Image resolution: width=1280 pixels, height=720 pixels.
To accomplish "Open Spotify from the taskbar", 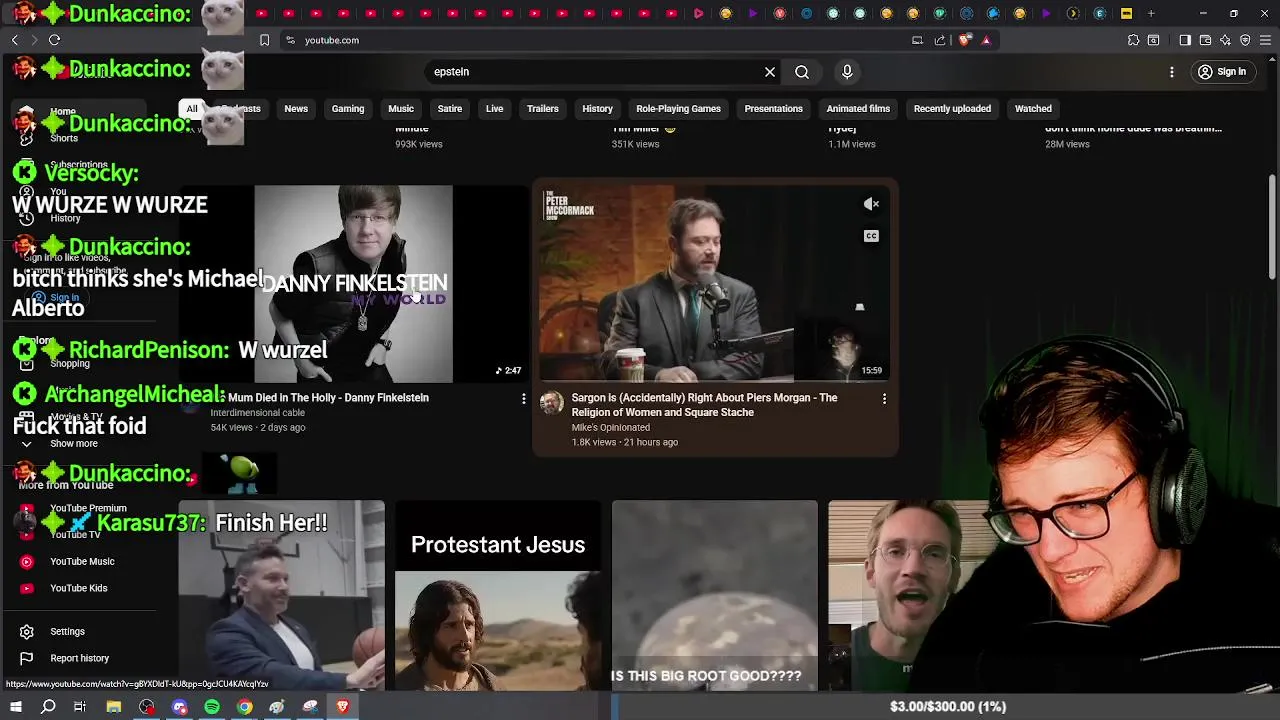I will tap(212, 707).
